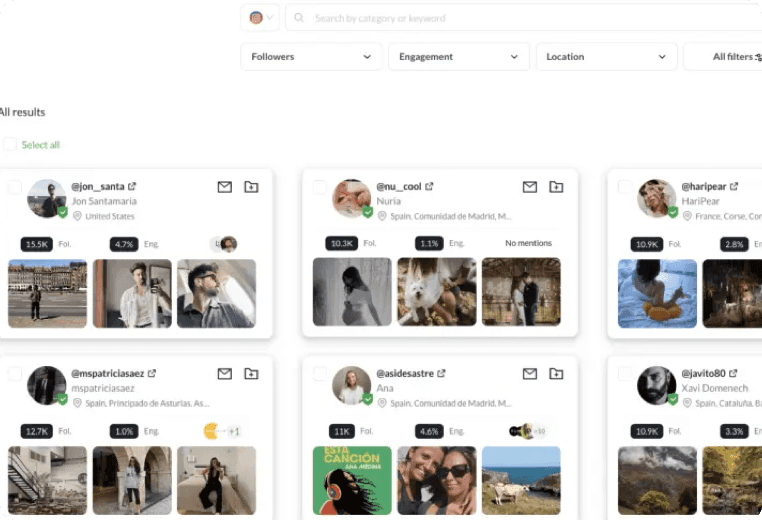Click @jon_santa verified green shield badge
The image size is (762, 520).
tap(62, 212)
